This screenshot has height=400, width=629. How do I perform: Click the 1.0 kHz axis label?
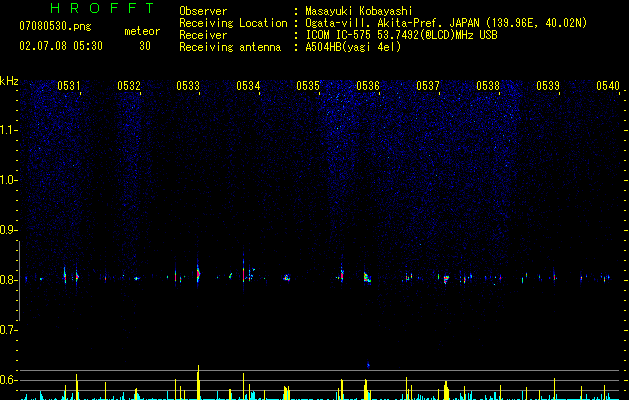[x=9, y=180]
